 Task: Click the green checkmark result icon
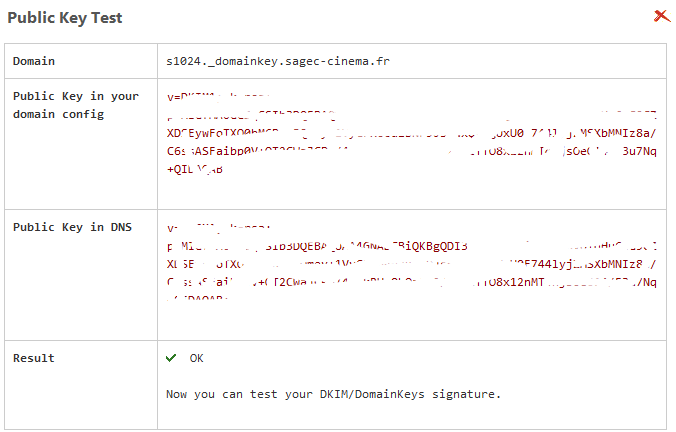[172, 358]
